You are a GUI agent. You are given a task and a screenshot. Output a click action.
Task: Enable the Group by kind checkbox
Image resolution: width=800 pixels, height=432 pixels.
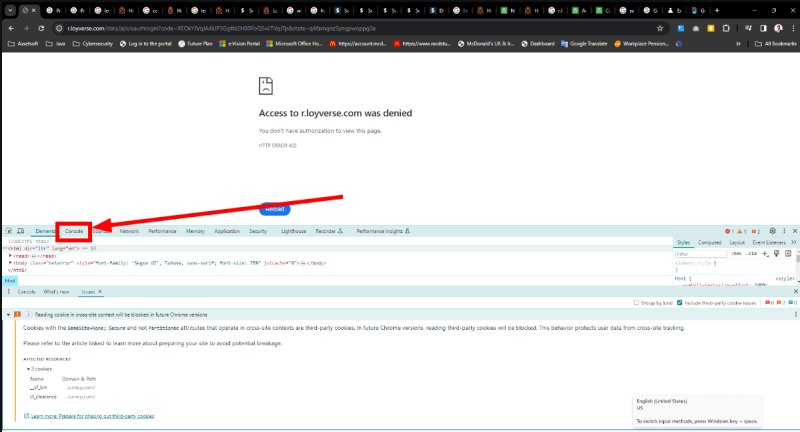(x=637, y=302)
